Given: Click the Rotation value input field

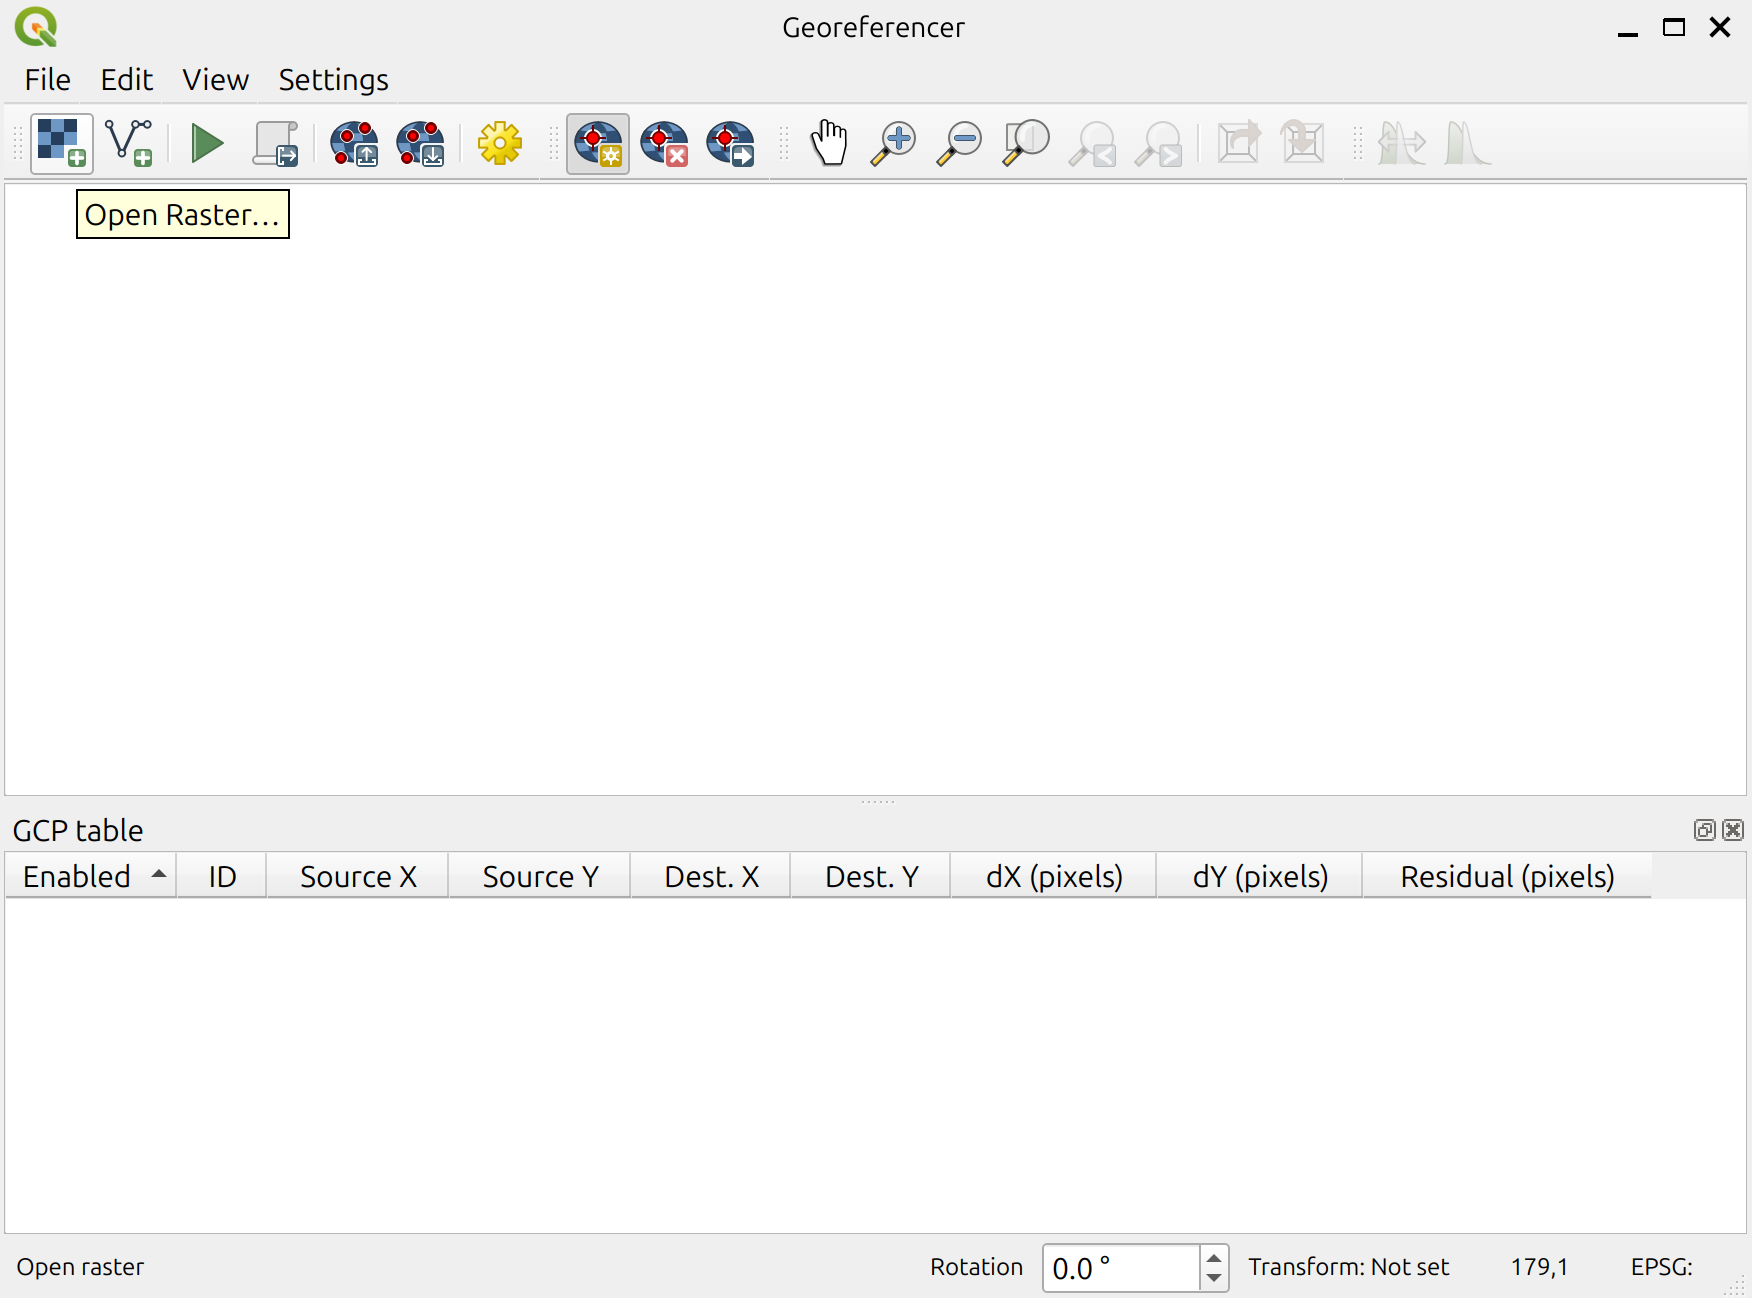Looking at the screenshot, I should click(x=1120, y=1268).
